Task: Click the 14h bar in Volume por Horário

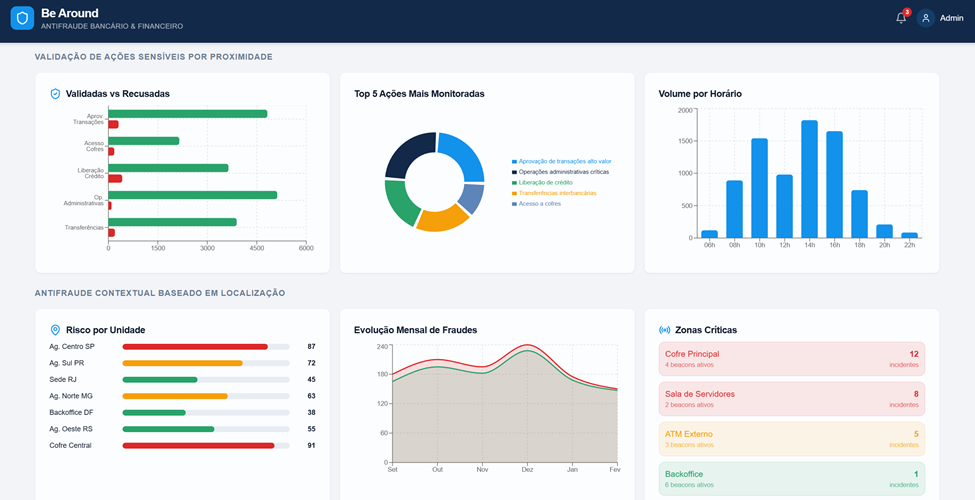Action: [x=809, y=179]
